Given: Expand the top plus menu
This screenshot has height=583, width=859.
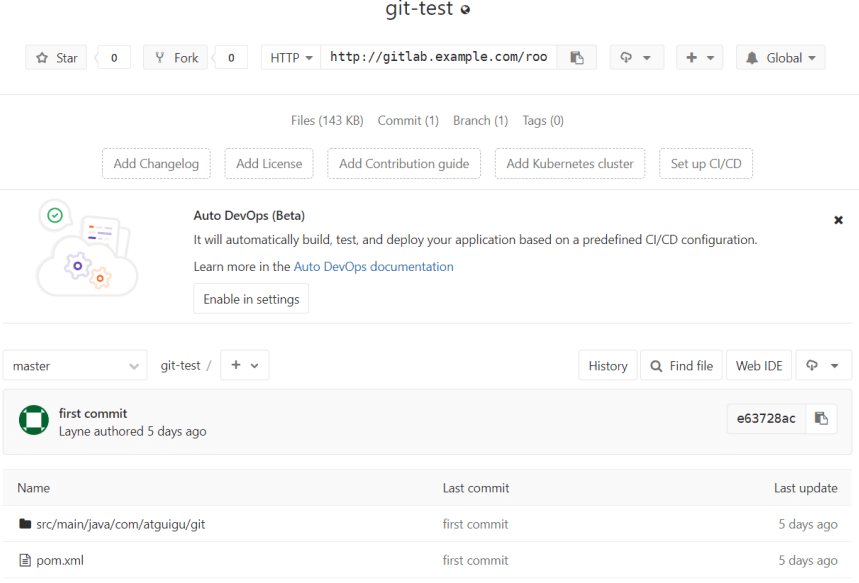Looking at the screenshot, I should pos(700,58).
